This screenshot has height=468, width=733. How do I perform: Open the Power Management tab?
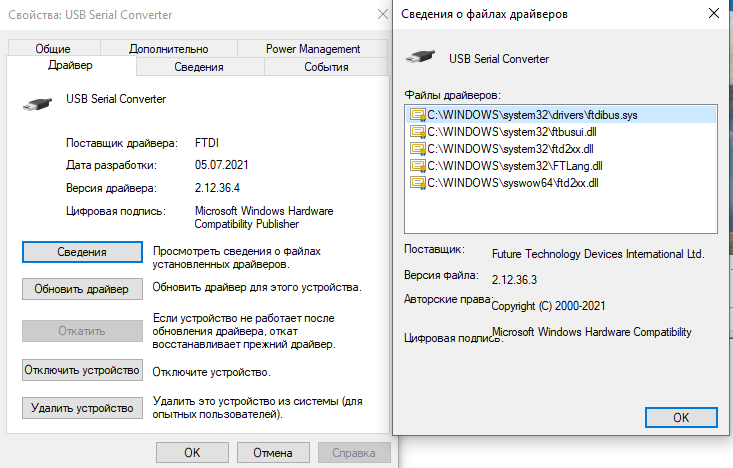coord(313,49)
